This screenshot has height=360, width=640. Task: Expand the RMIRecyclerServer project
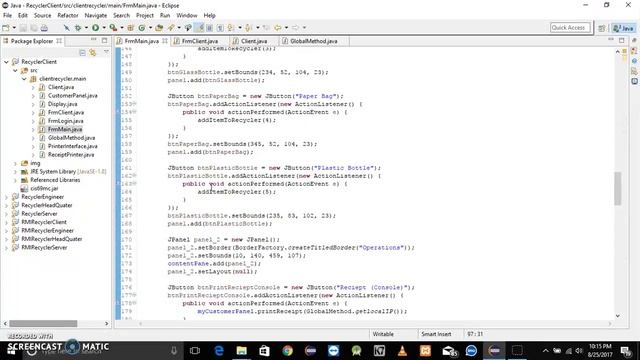(x=6, y=248)
